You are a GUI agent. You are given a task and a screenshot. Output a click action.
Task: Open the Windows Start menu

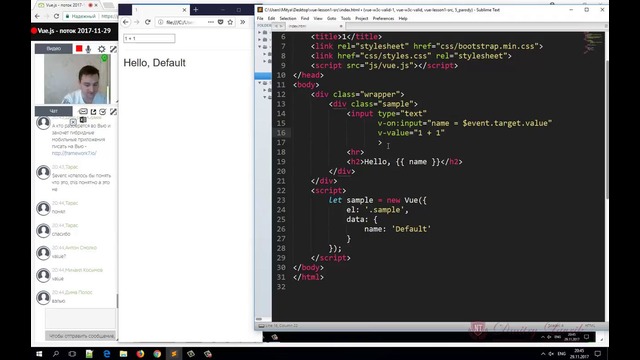(39, 354)
